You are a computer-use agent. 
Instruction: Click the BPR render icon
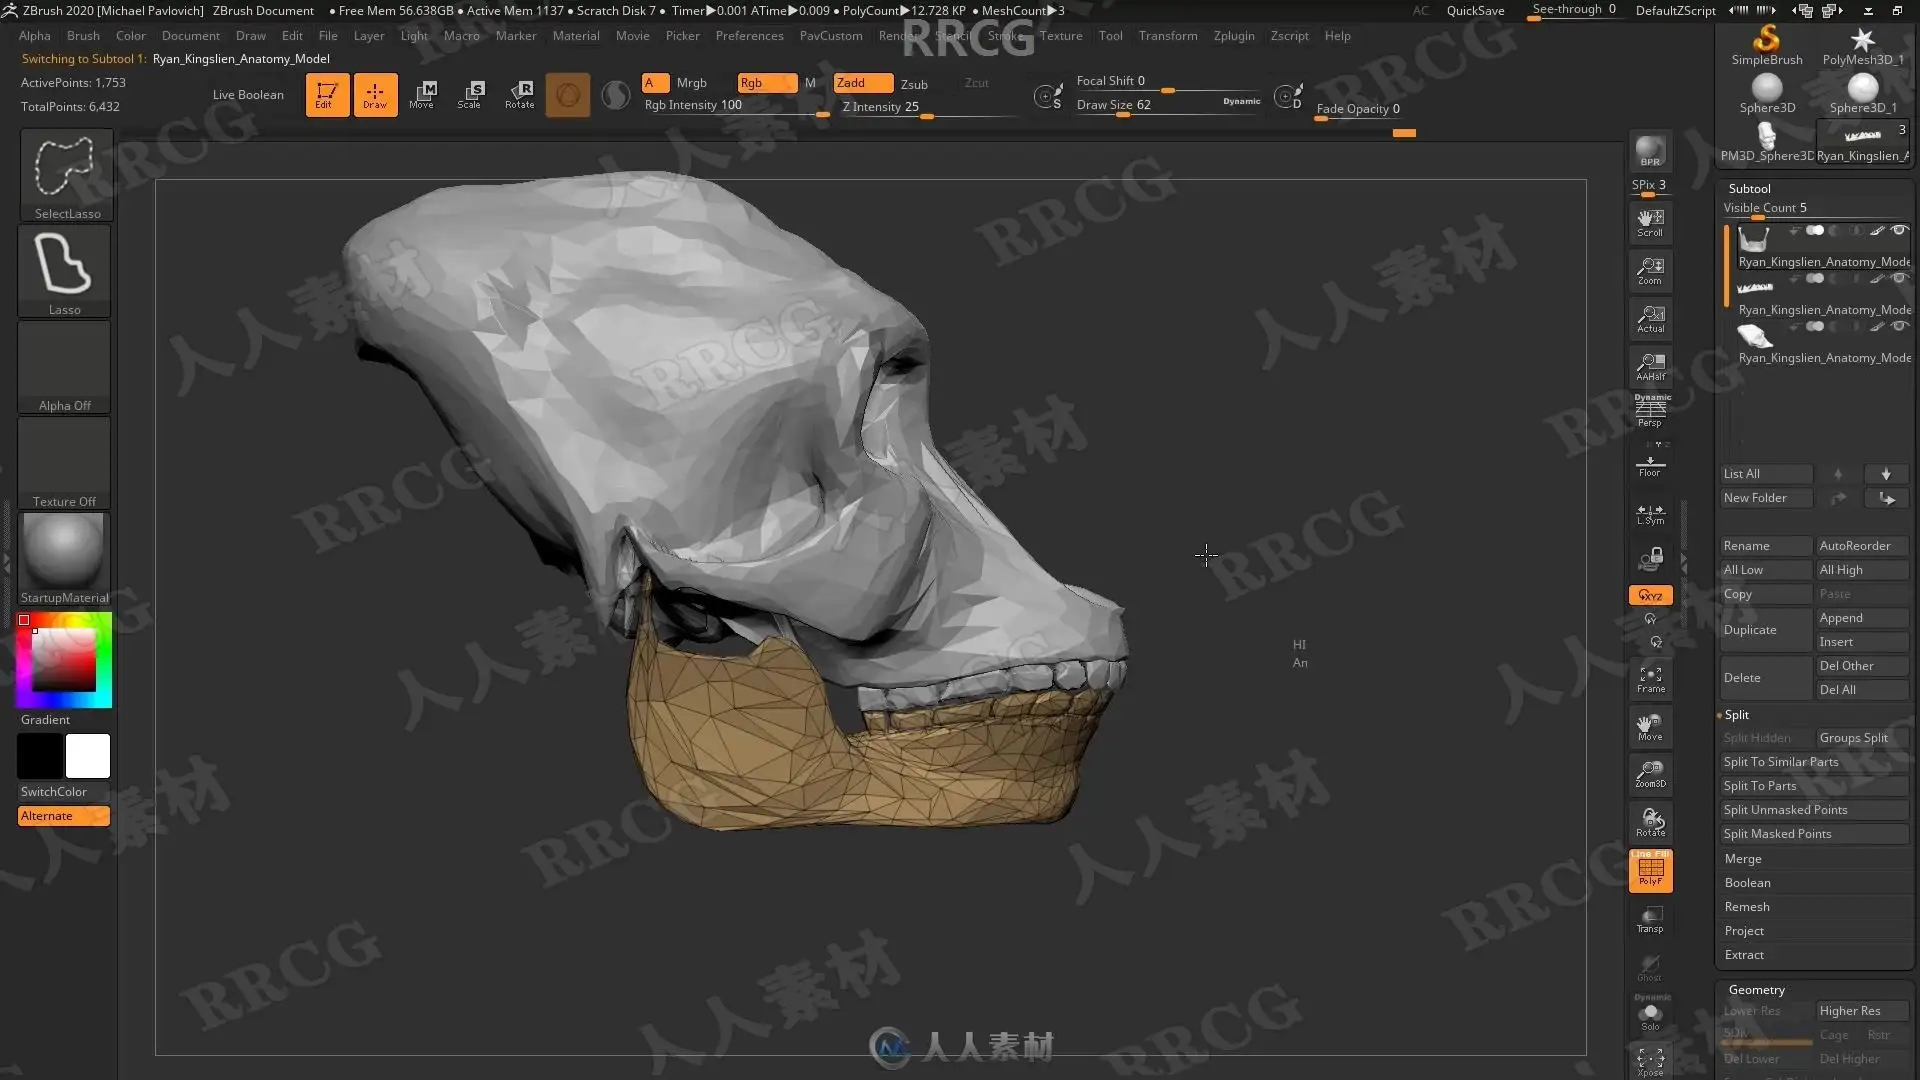pos(1650,151)
